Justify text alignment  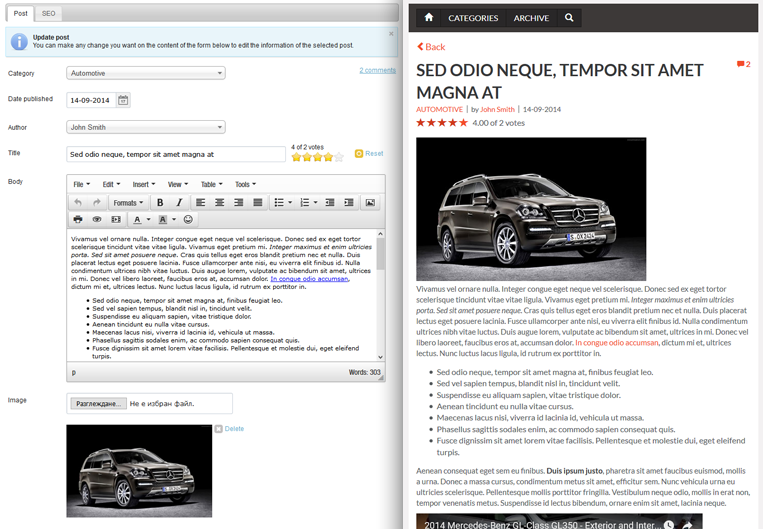point(257,202)
